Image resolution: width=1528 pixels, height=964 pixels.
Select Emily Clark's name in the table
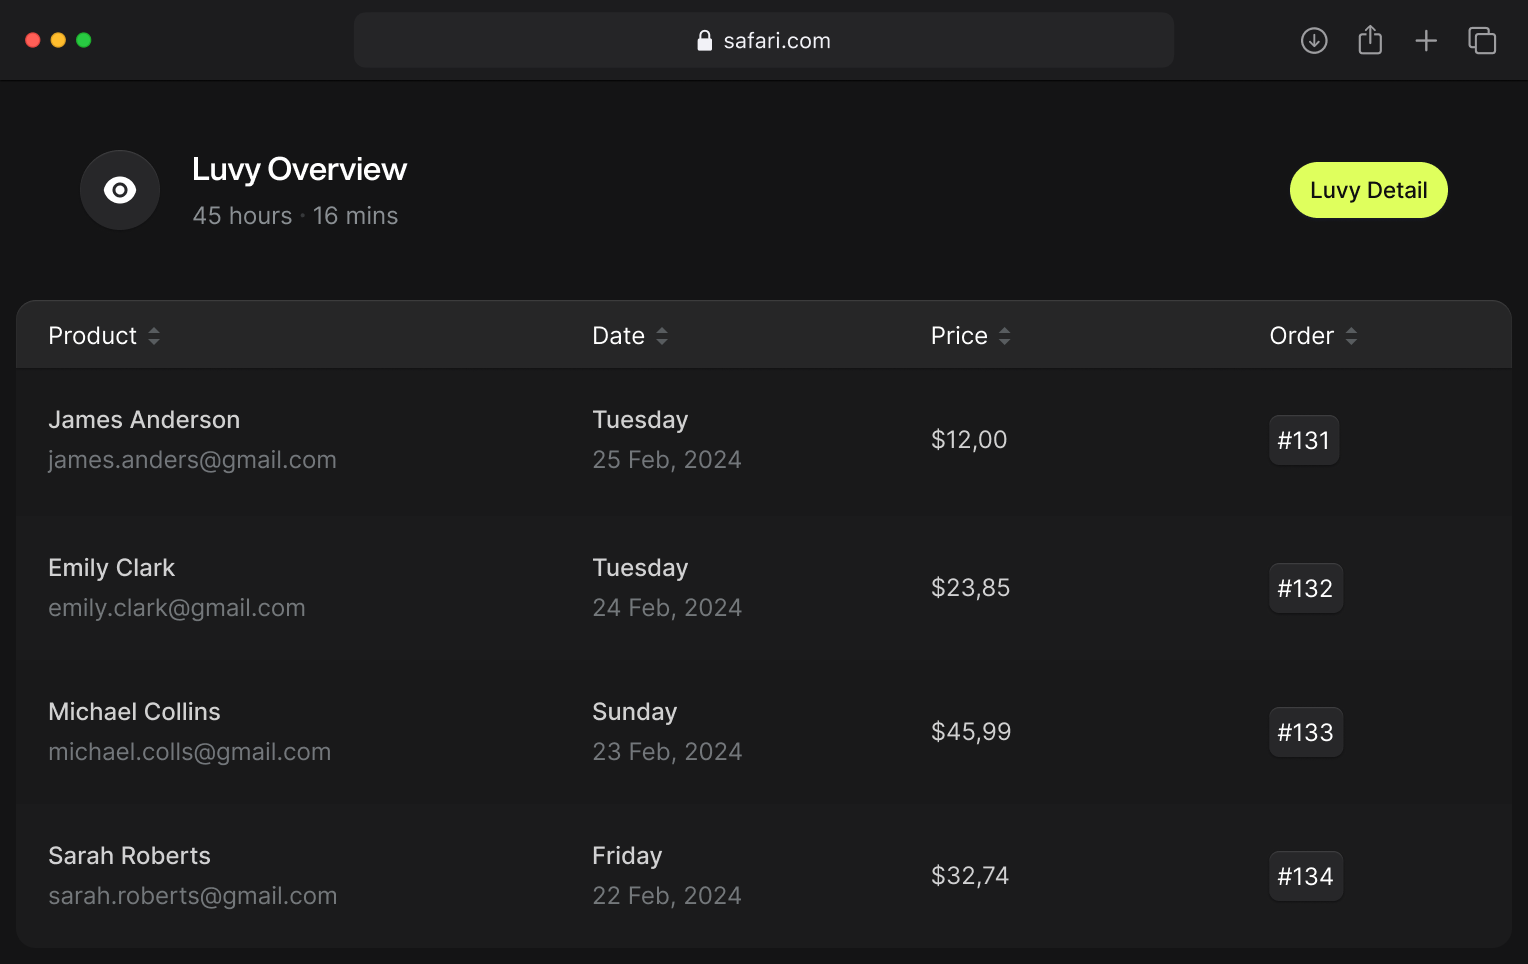112,568
